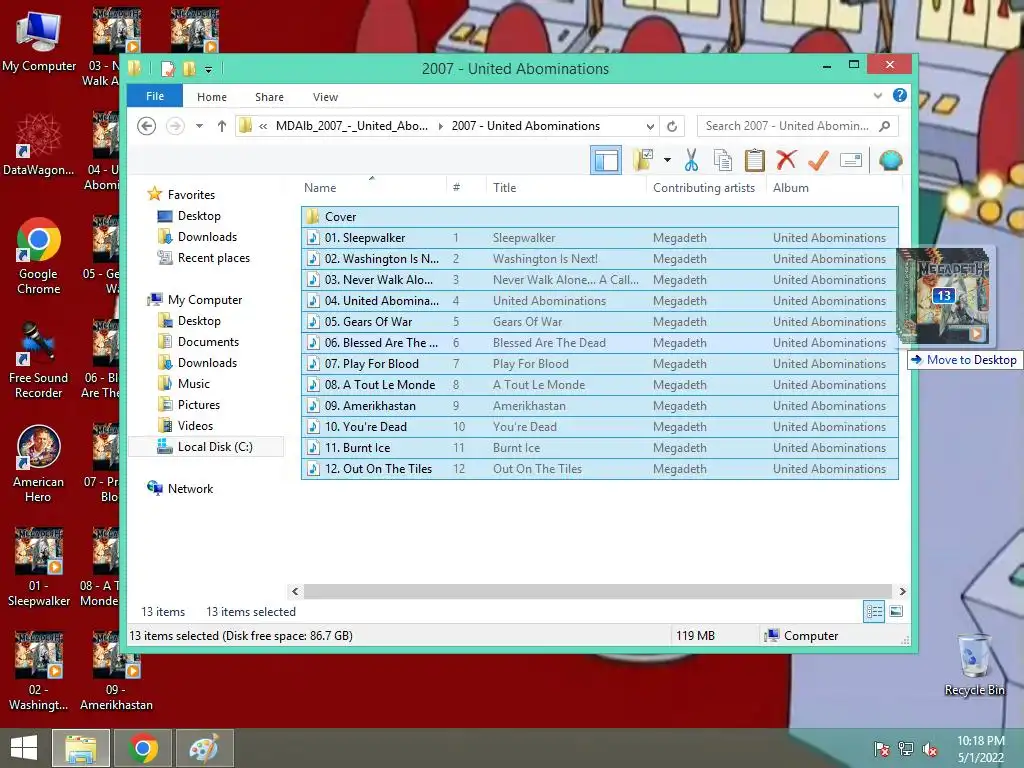1024x768 pixels.
Task: Select the Free Sound Recorder desktop icon
Action: click(x=38, y=360)
